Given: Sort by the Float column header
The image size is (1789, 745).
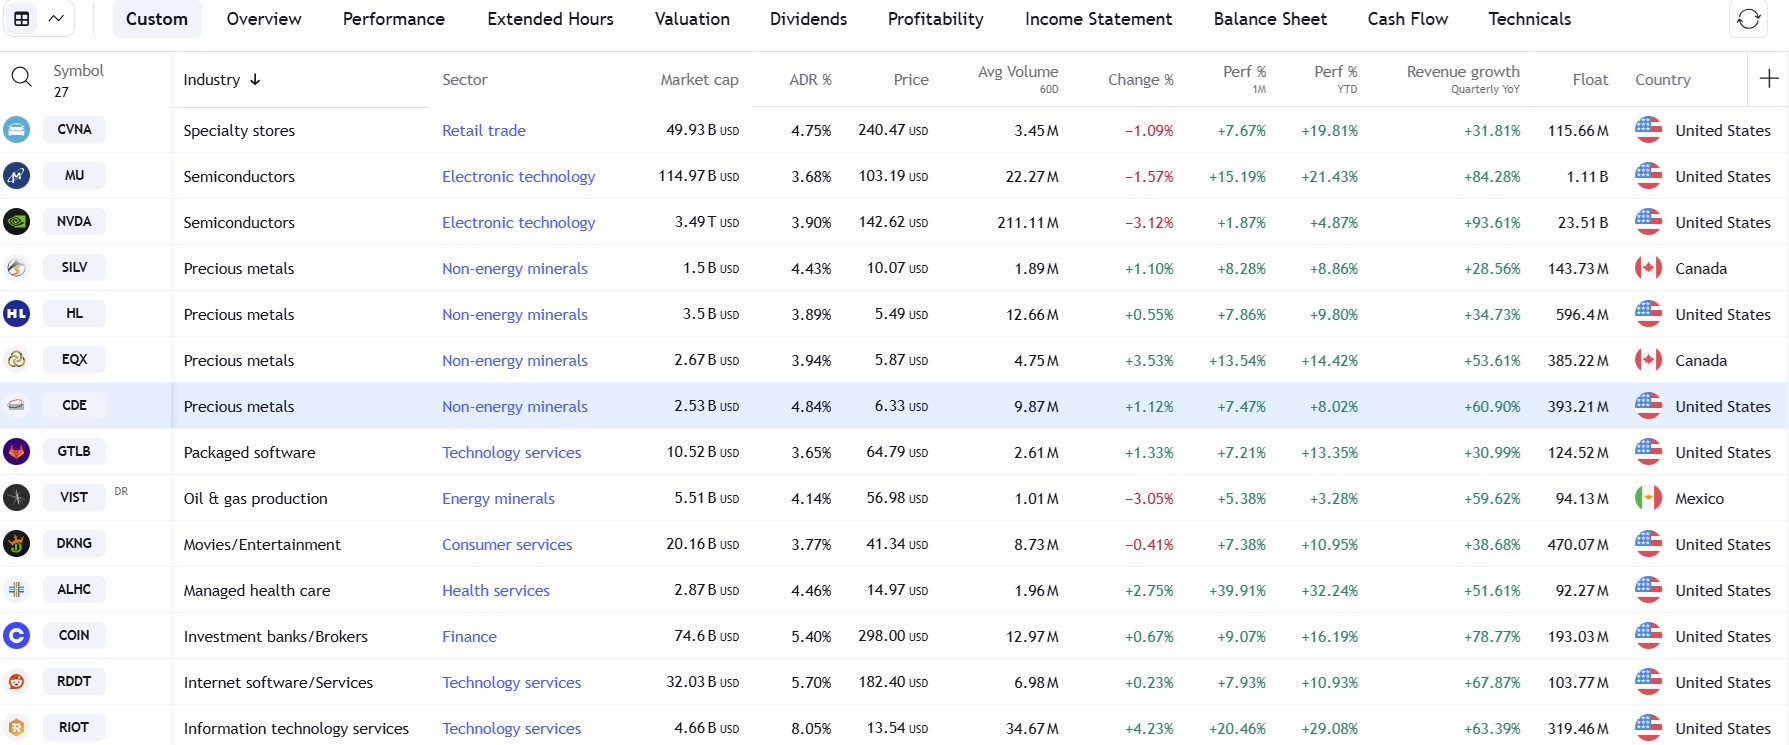Looking at the screenshot, I should click(x=1590, y=79).
